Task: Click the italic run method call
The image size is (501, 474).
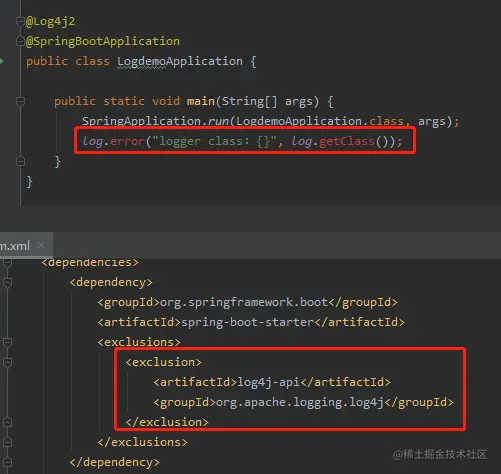Action: click(x=218, y=121)
